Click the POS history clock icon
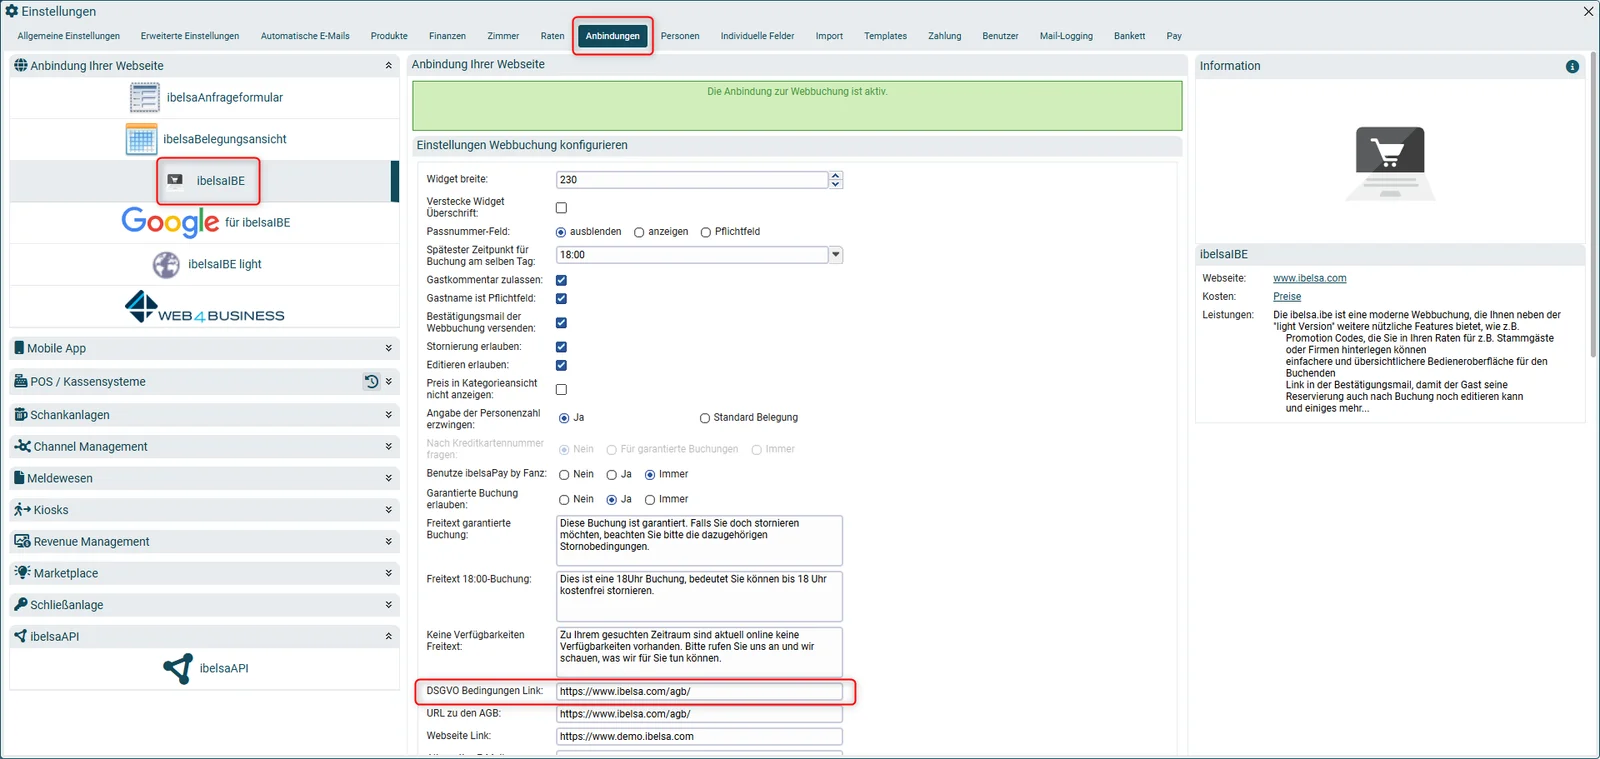The image size is (1600, 759). click(371, 381)
